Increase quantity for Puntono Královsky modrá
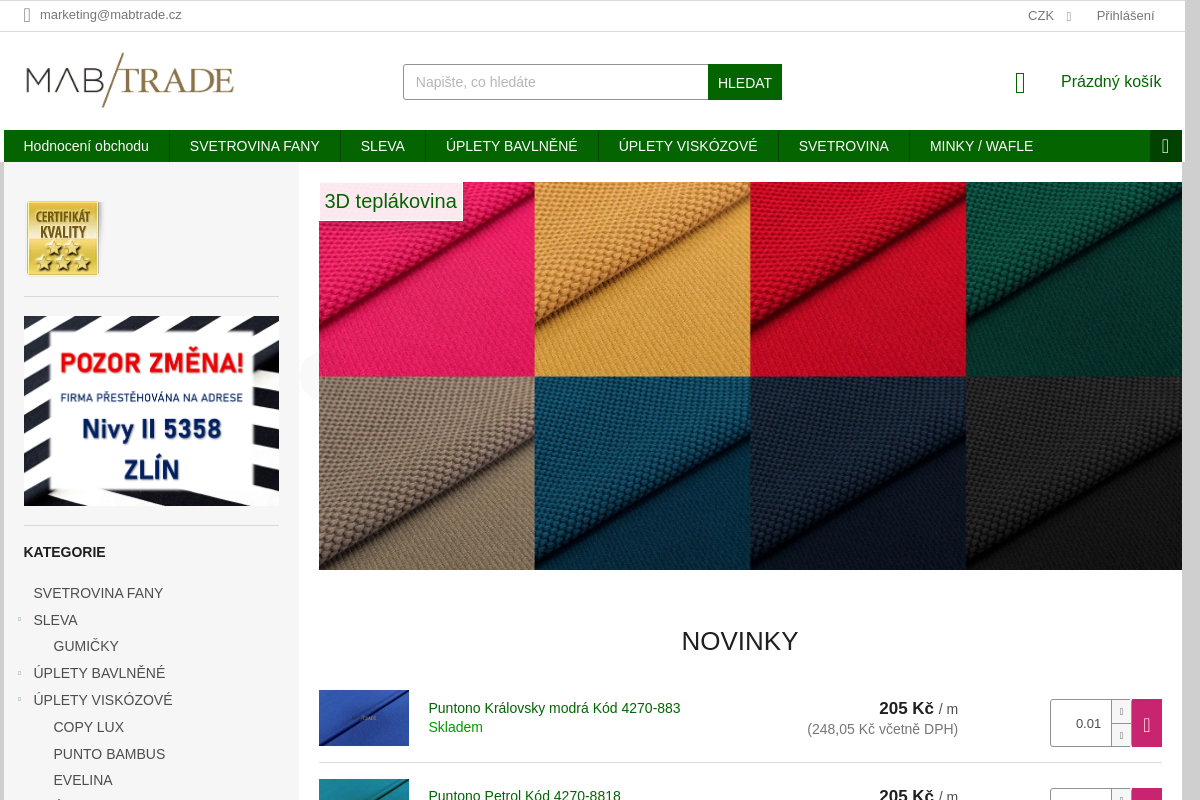Screen dimensions: 1200x800 pyautogui.click(x=1121, y=711)
